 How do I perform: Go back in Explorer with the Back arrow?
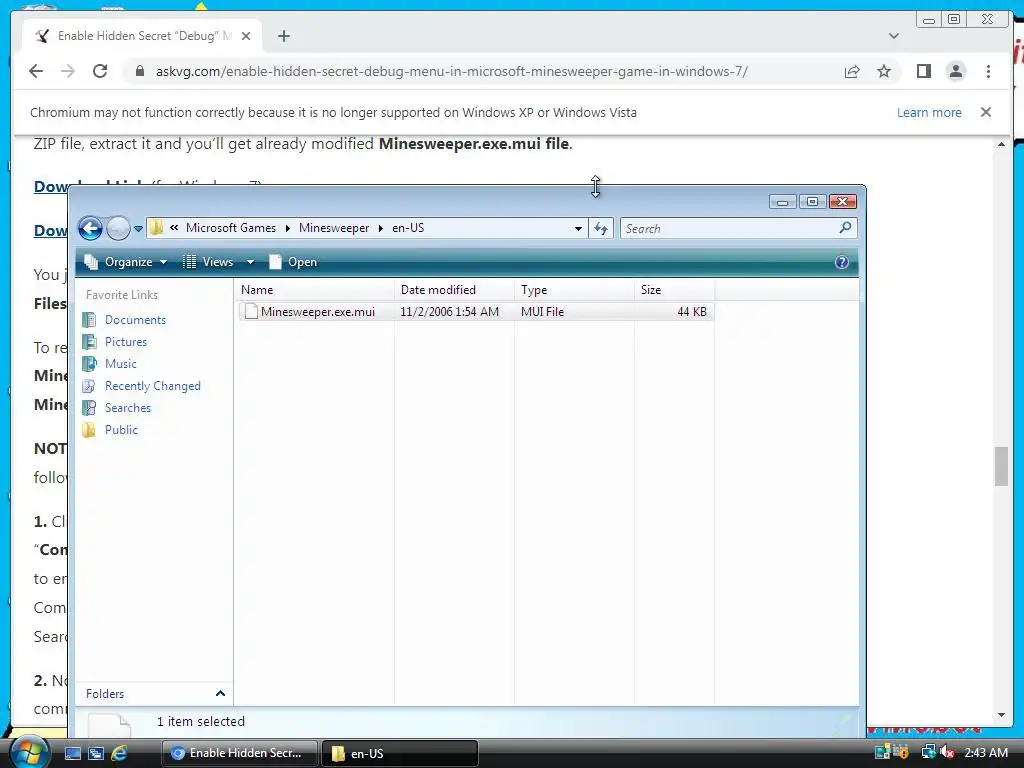[x=90, y=229]
